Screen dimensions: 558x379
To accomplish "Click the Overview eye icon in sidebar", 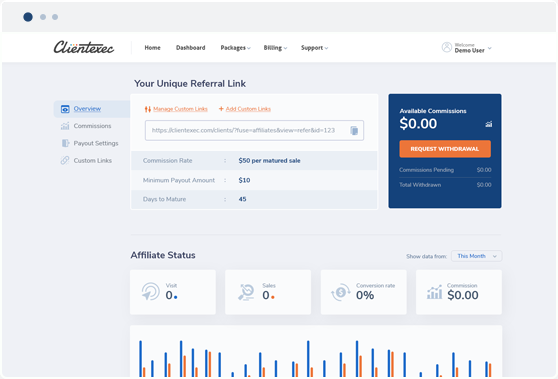I will [x=65, y=109].
